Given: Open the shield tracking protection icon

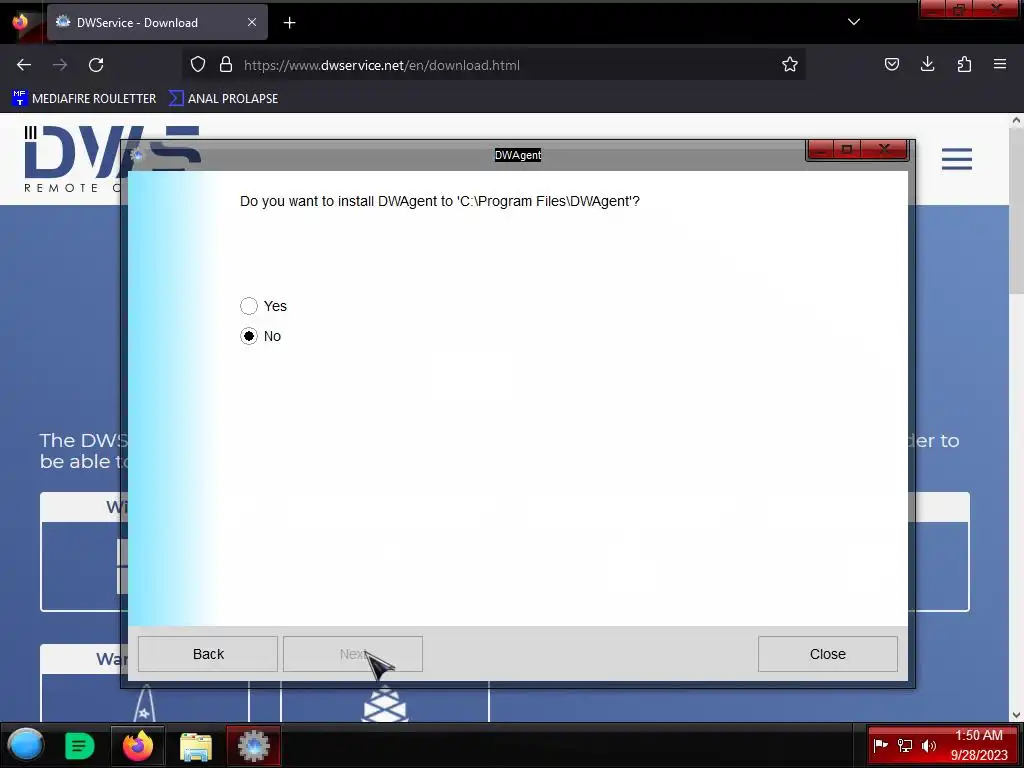Looking at the screenshot, I should [198, 65].
